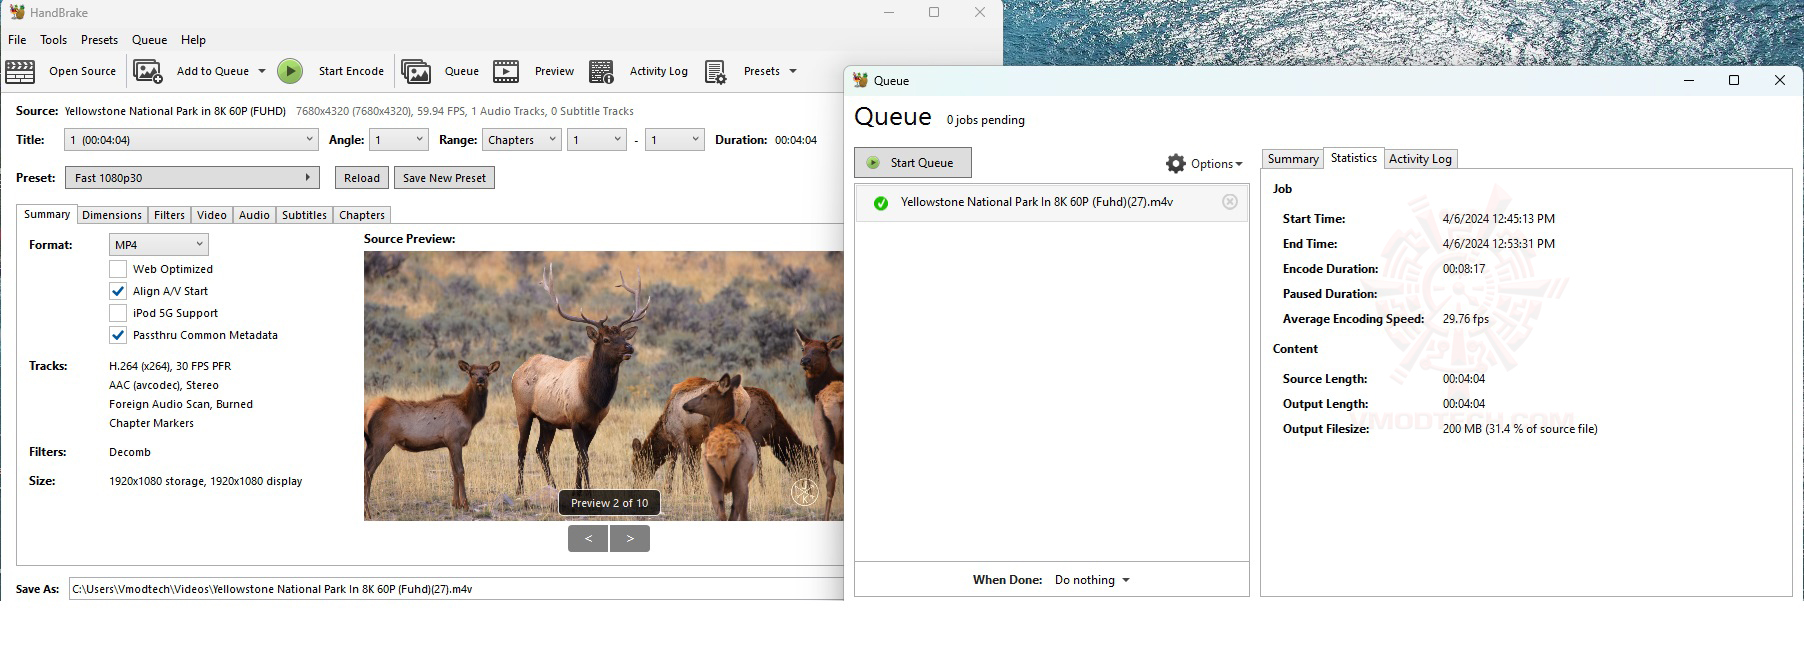Open the When Done Do nothing dropdown
Image resolution: width=1804 pixels, height=648 pixels.
click(1092, 580)
